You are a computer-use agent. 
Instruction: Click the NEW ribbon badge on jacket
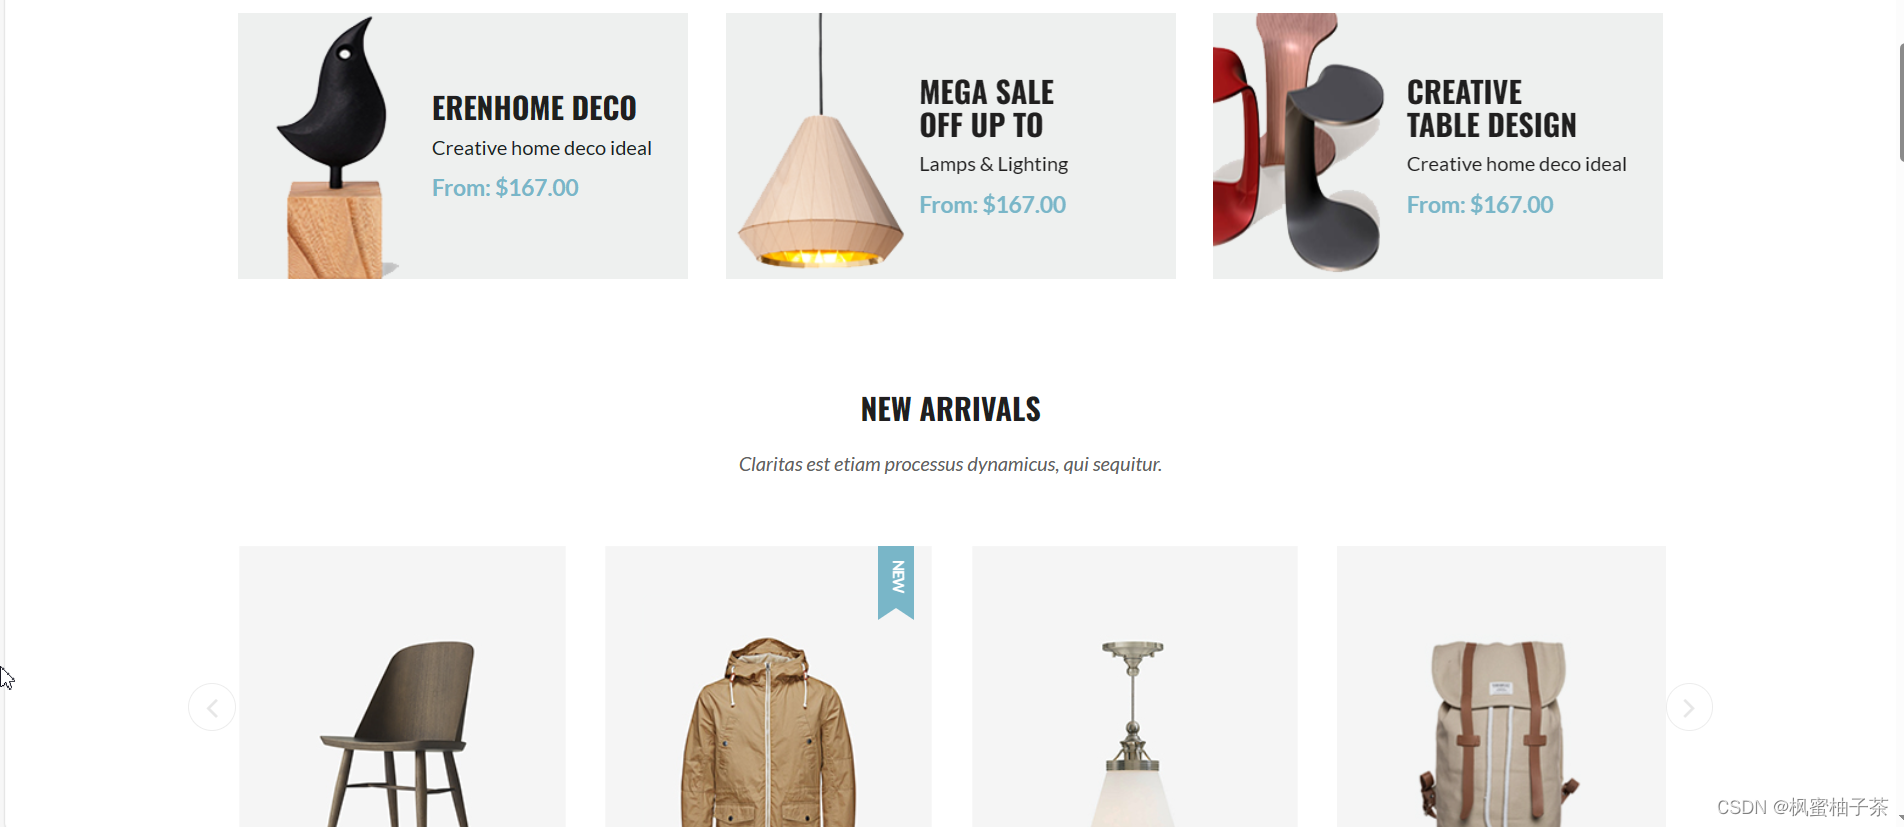(x=896, y=582)
